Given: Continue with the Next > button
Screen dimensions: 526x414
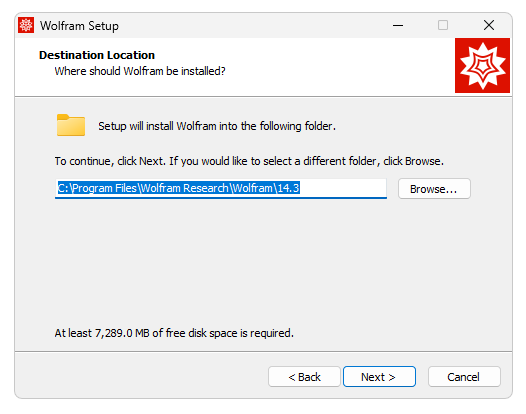Looking at the screenshot, I should 379,377.
